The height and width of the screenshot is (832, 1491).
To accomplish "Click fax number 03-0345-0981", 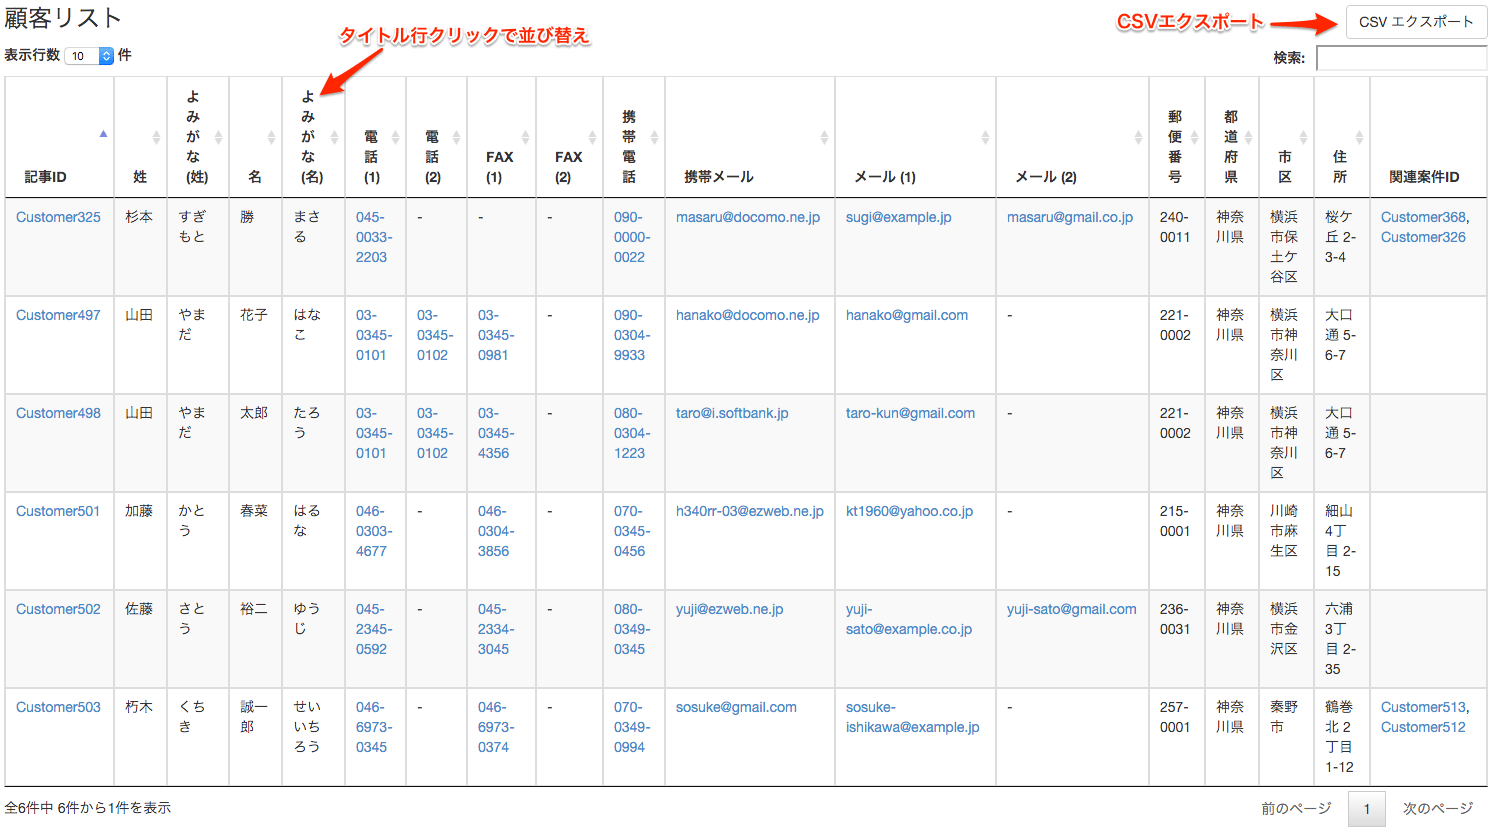I will tap(496, 335).
